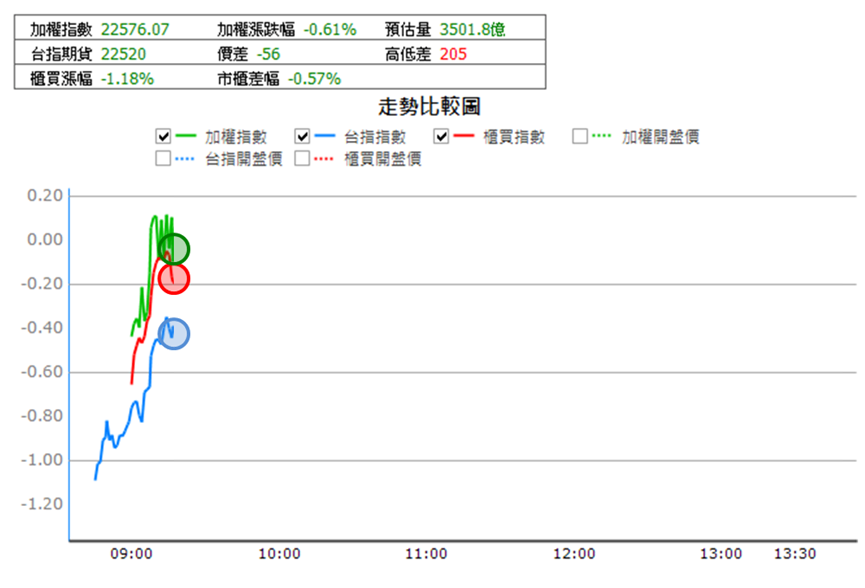Click the 09:00 time axis label
This screenshot has width=865, height=588.
click(131, 554)
